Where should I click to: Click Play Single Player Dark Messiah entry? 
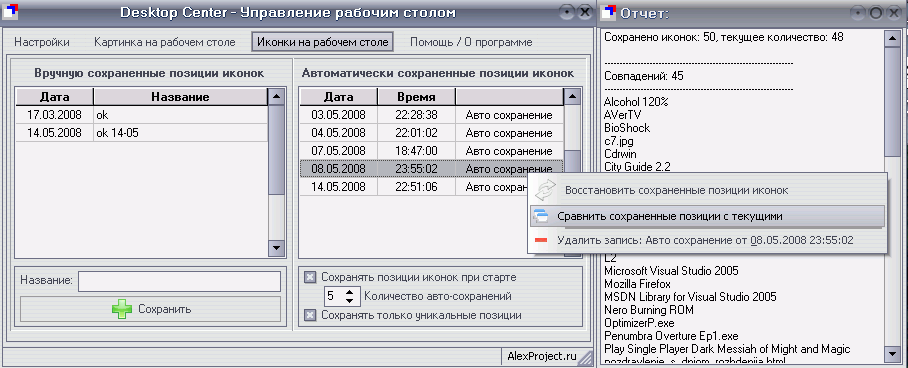pos(727,349)
